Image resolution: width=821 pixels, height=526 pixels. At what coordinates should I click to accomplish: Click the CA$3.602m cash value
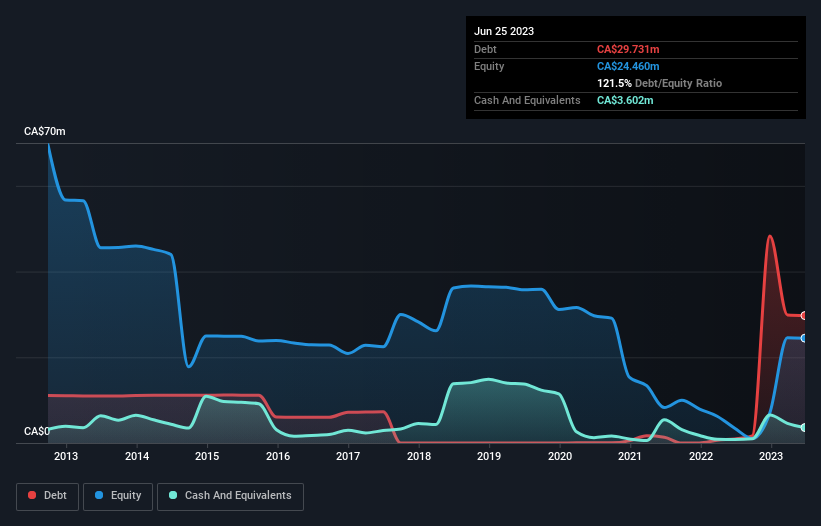click(x=625, y=100)
